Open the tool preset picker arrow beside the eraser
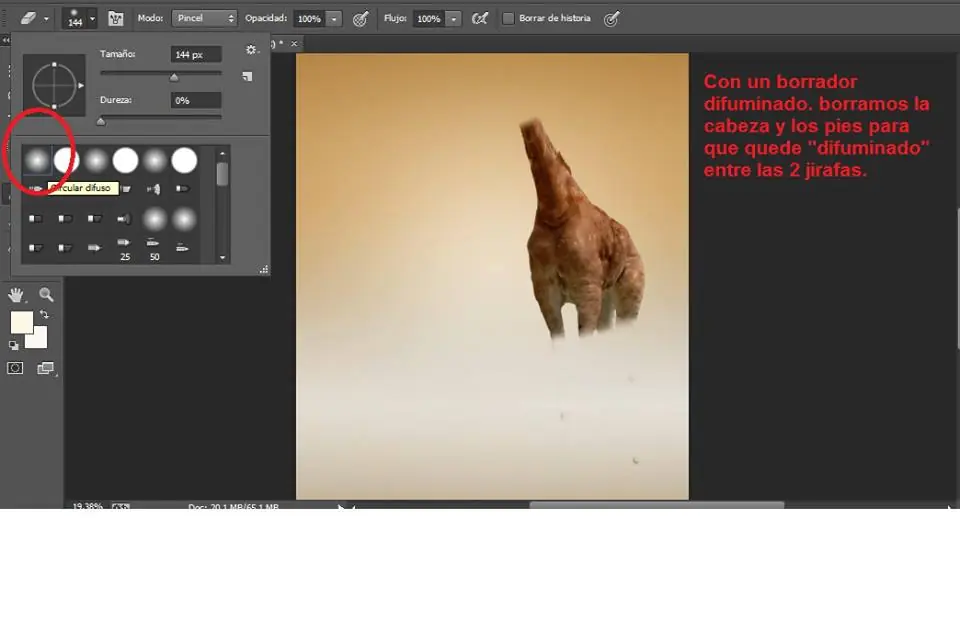960x621 pixels. (x=46, y=19)
